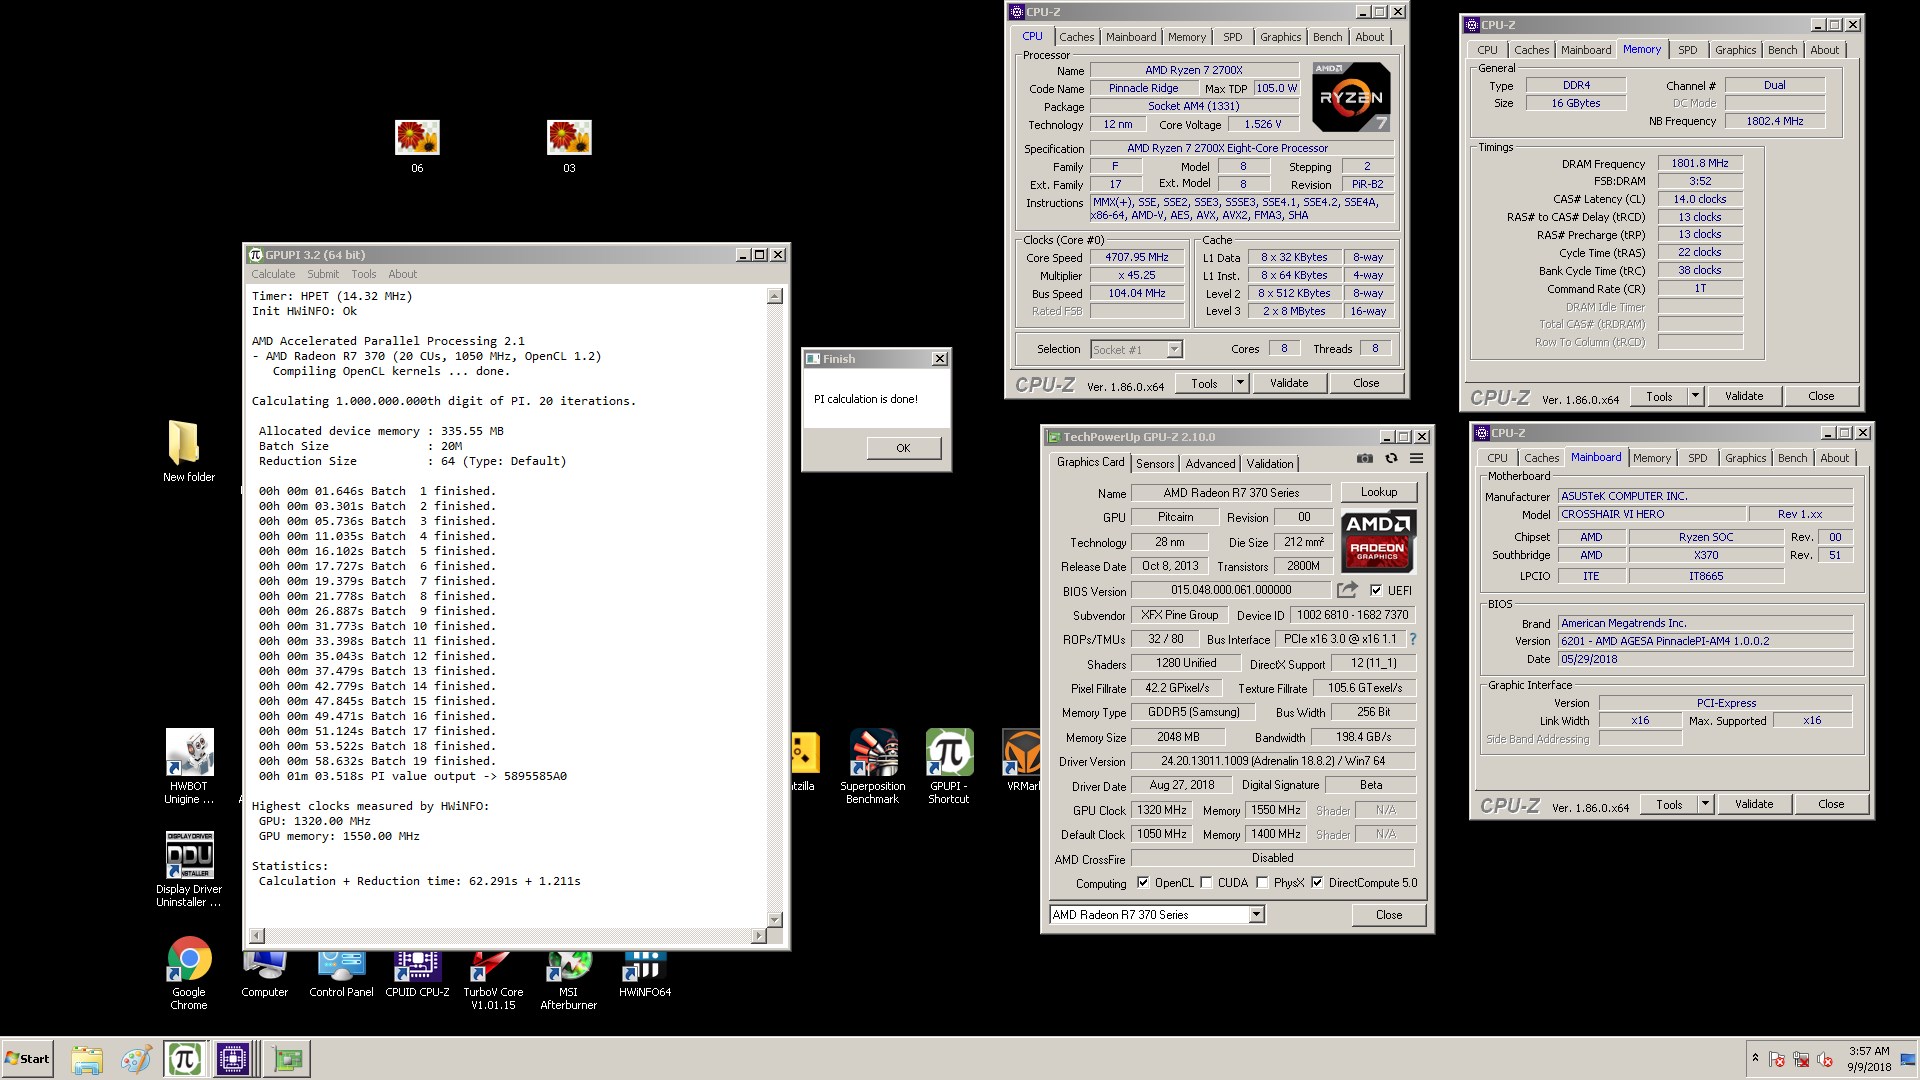The height and width of the screenshot is (1080, 1920).
Task: Open the New folder desktop icon
Action: [188, 451]
